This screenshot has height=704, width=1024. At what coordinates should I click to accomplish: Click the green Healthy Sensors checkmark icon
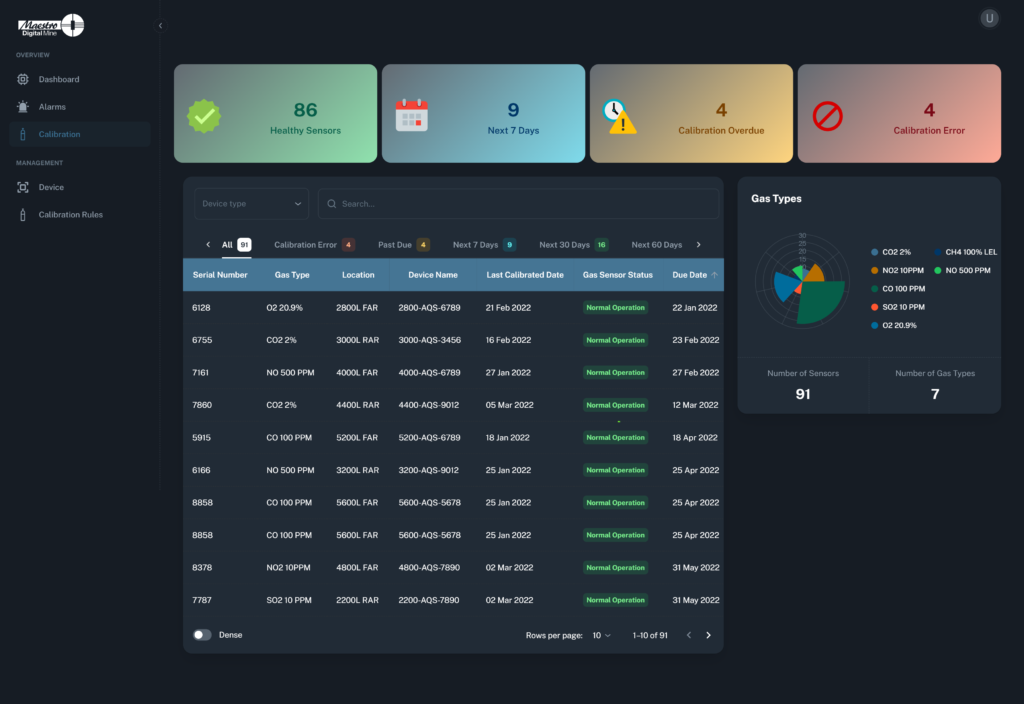(204, 116)
